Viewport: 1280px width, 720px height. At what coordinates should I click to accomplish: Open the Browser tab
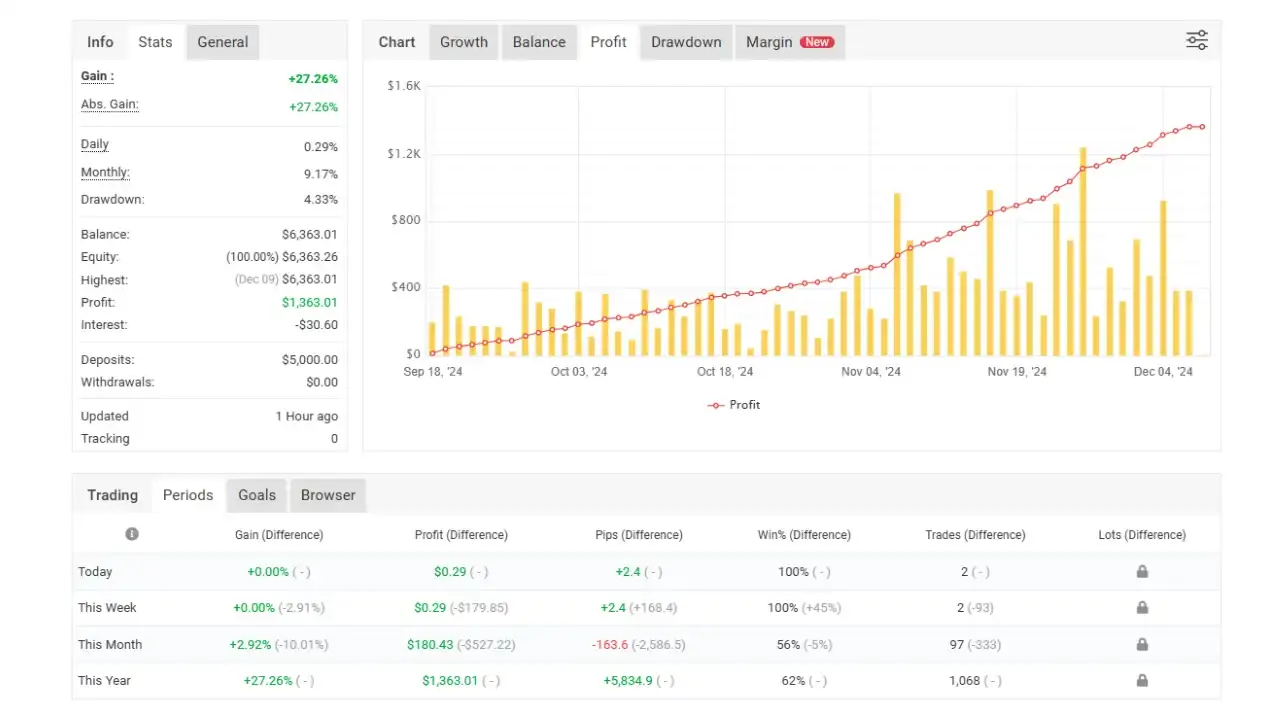point(328,494)
